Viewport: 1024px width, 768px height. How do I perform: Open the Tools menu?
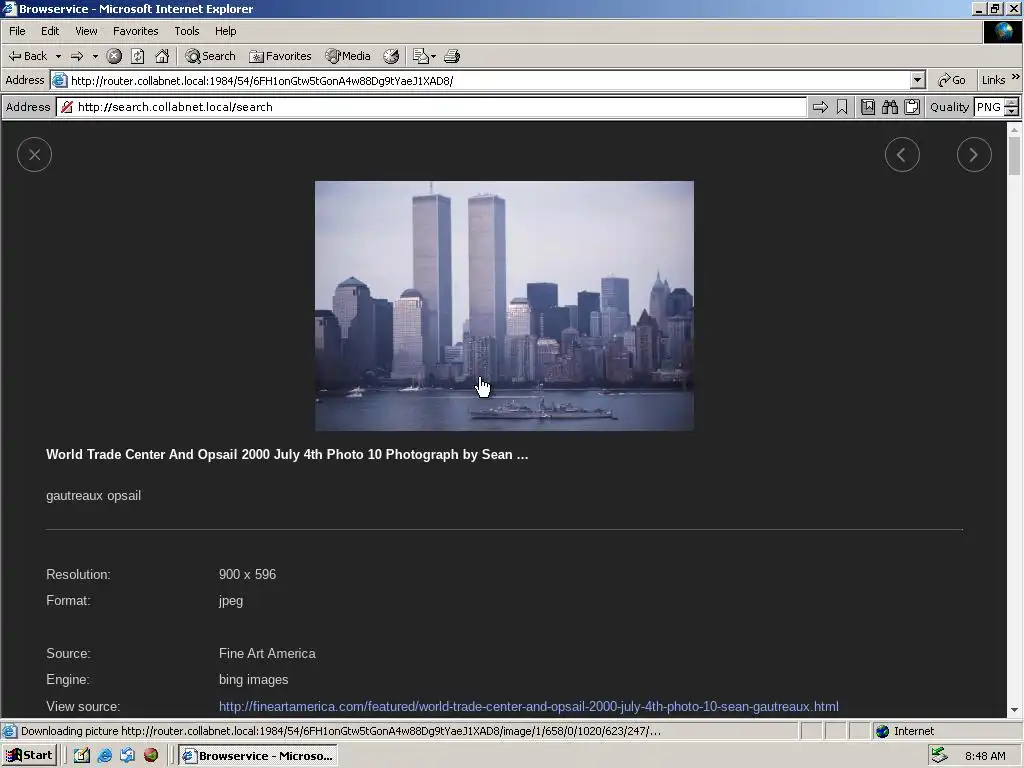[x=186, y=31]
